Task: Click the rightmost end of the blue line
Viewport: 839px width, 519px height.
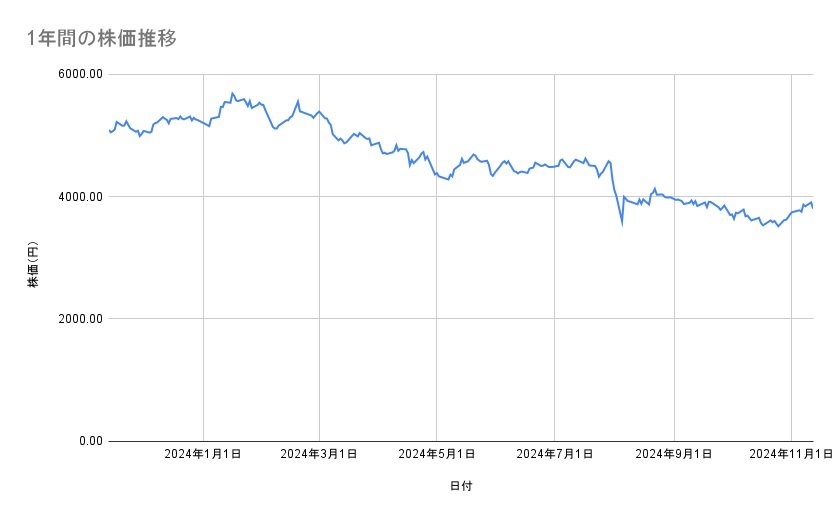Action: tap(812, 207)
